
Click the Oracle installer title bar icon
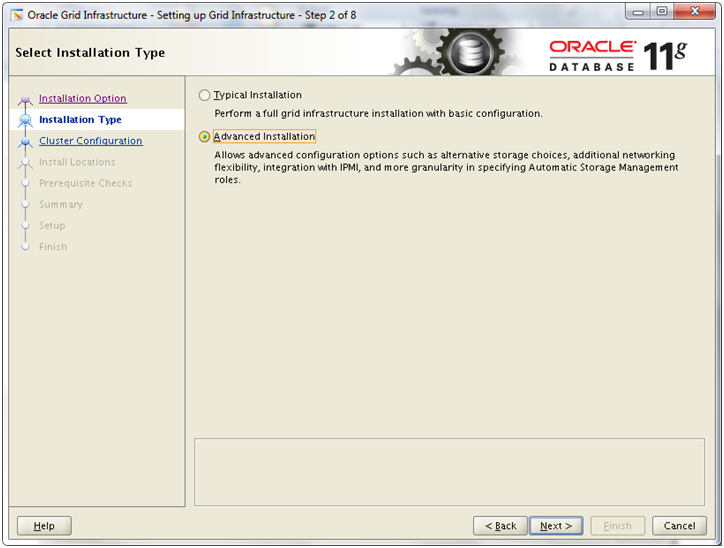tap(17, 15)
